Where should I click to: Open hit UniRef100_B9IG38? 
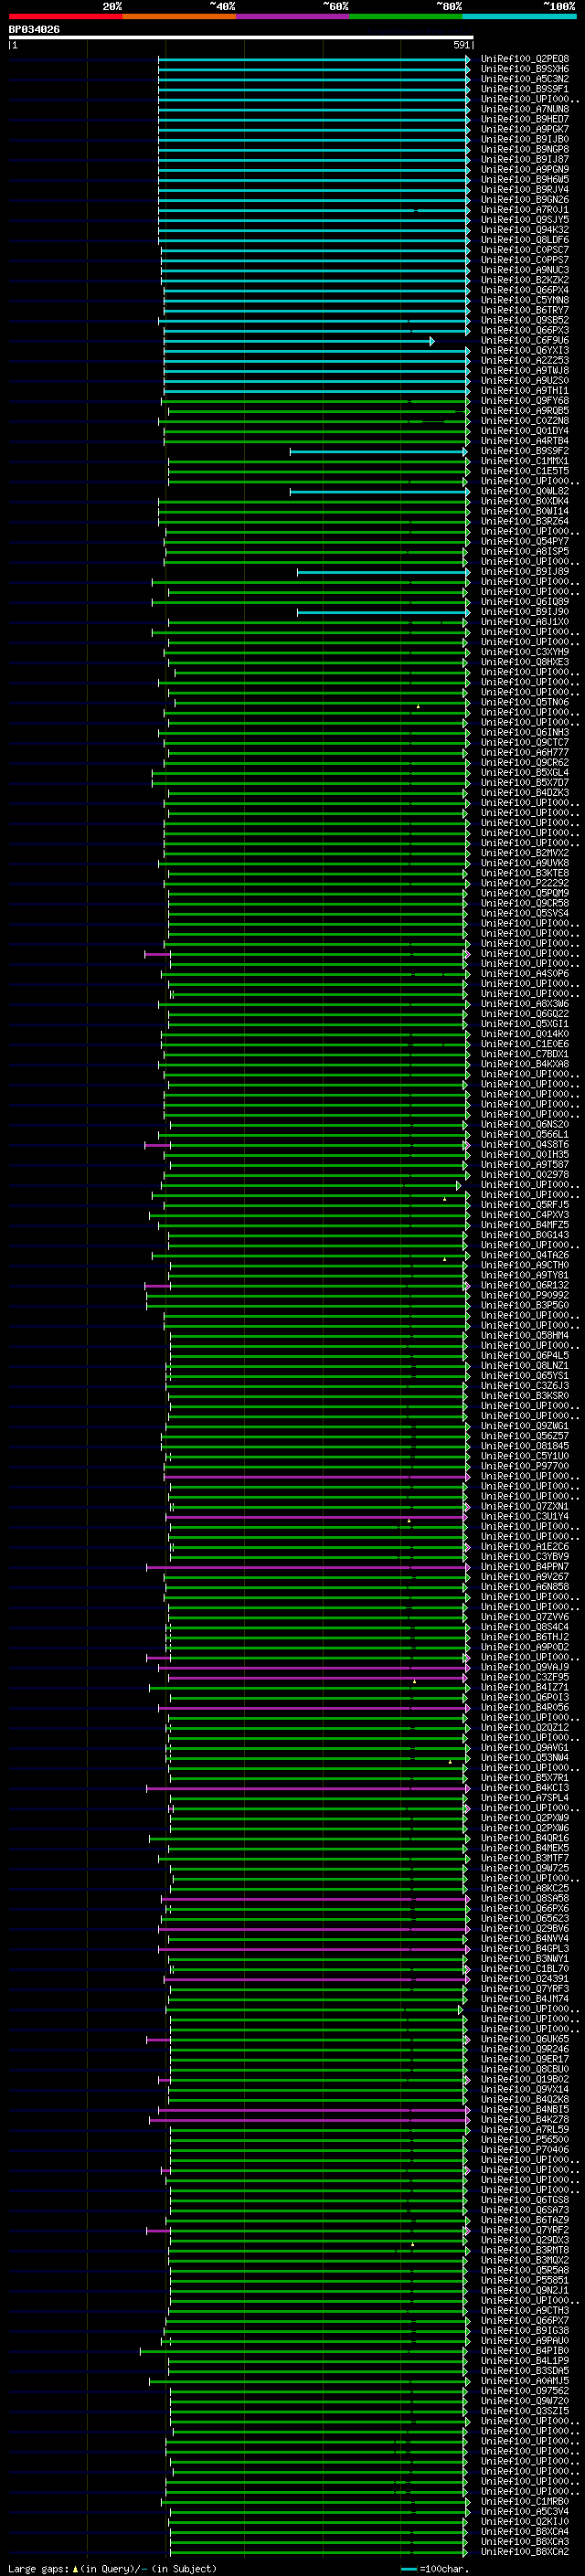pyautogui.click(x=525, y=2330)
